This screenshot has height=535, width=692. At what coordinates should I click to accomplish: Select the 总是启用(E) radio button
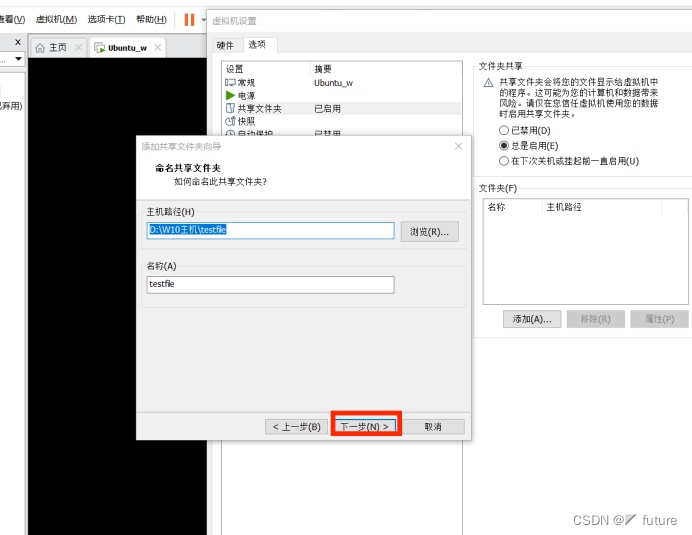coord(504,146)
